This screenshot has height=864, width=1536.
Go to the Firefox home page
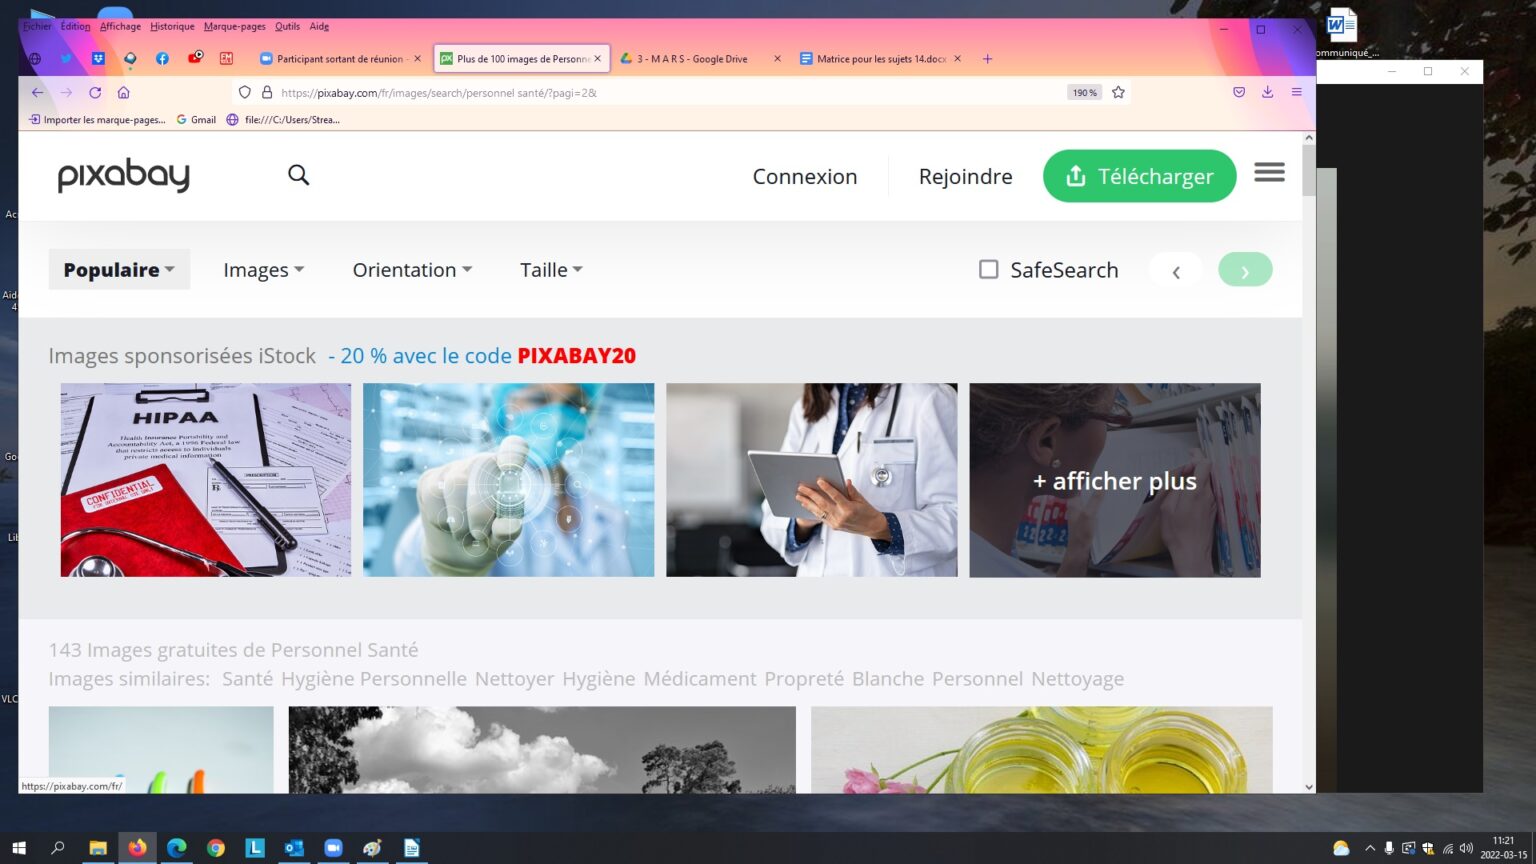124,92
